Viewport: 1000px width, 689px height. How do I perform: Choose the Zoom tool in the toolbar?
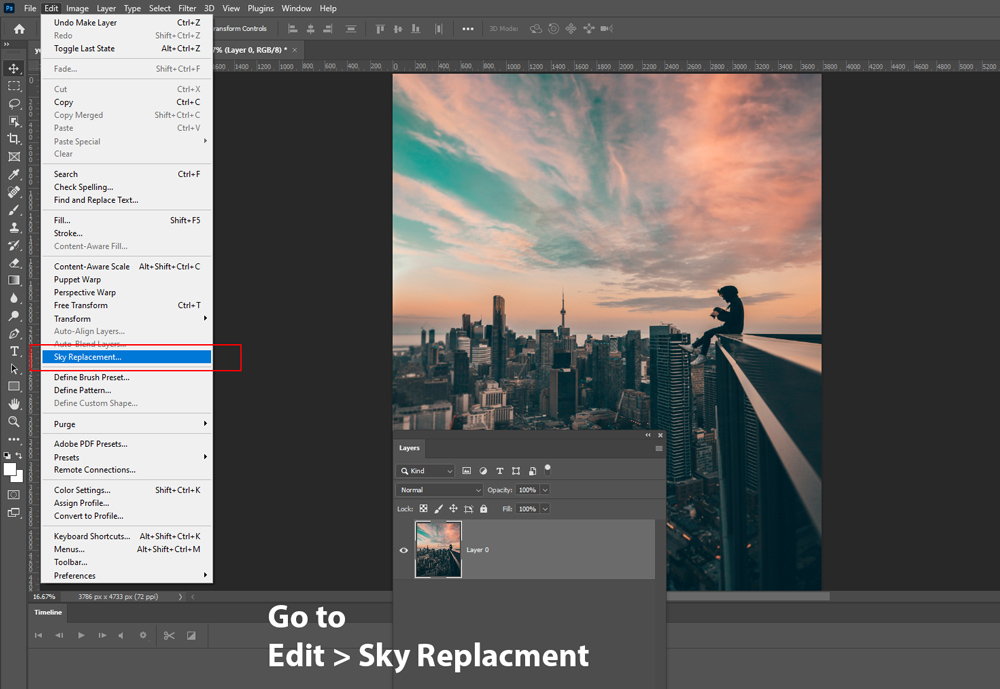[14, 421]
